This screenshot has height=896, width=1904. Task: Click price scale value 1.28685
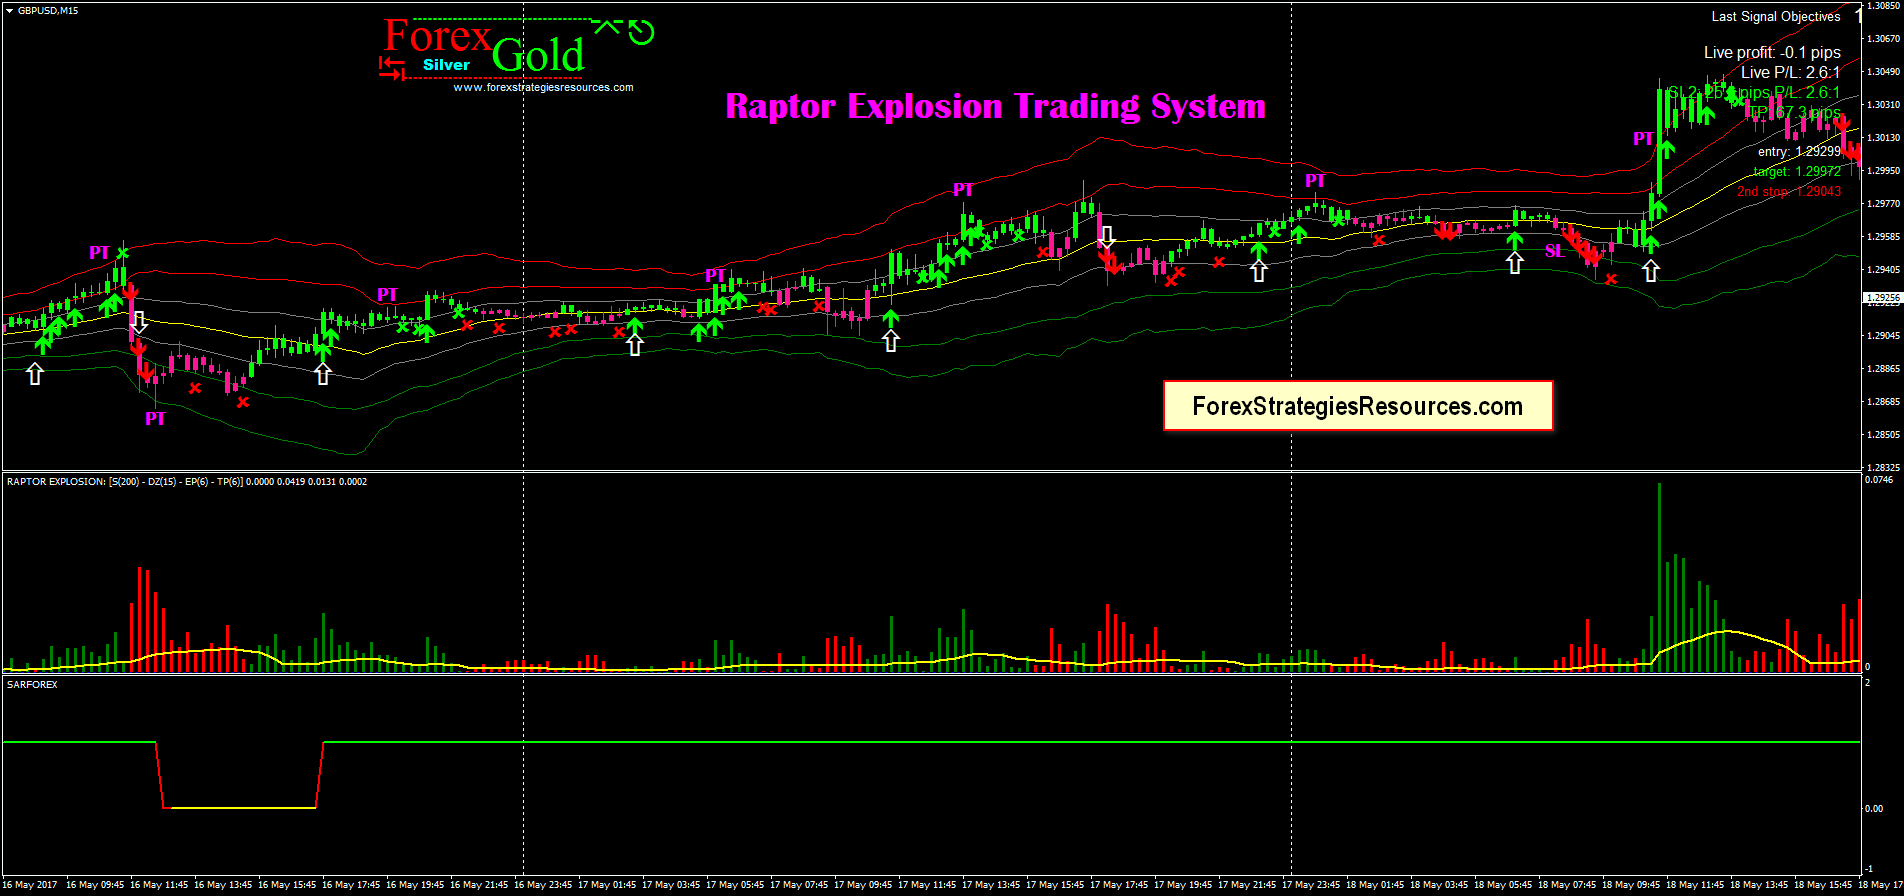point(1884,402)
